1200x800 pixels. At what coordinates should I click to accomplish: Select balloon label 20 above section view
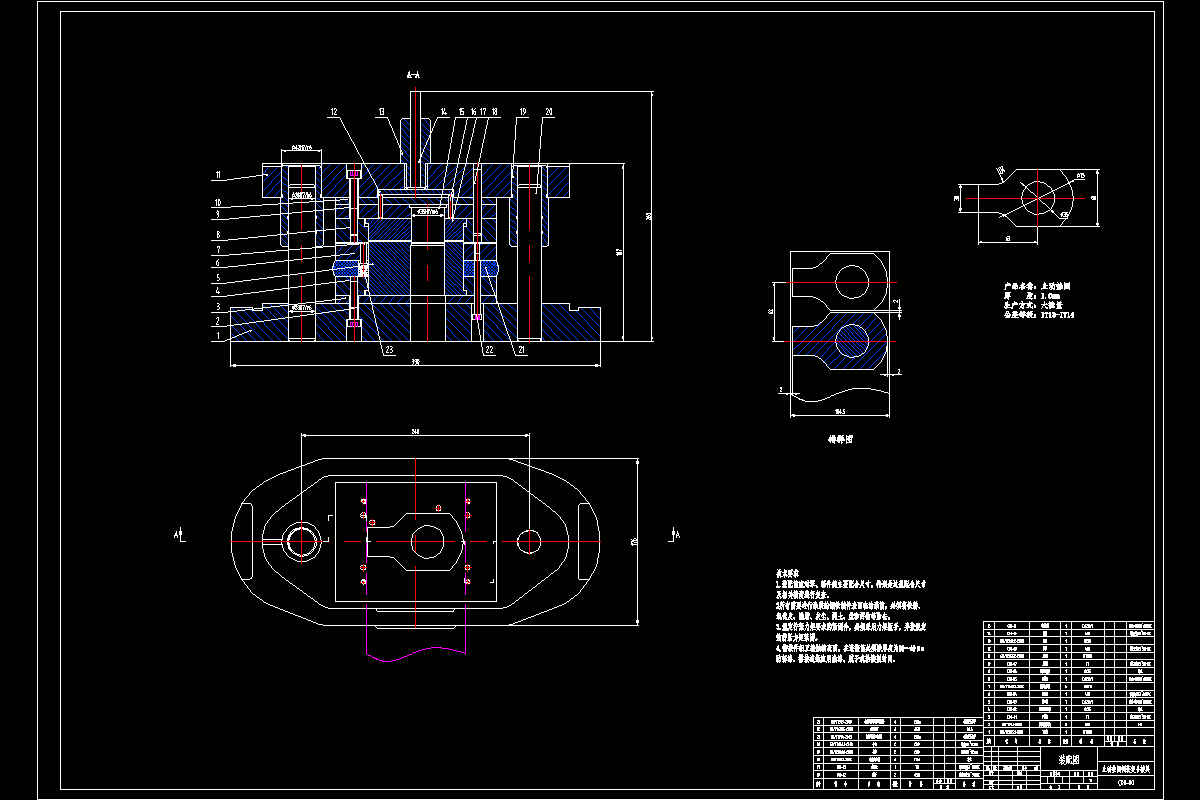[x=549, y=112]
